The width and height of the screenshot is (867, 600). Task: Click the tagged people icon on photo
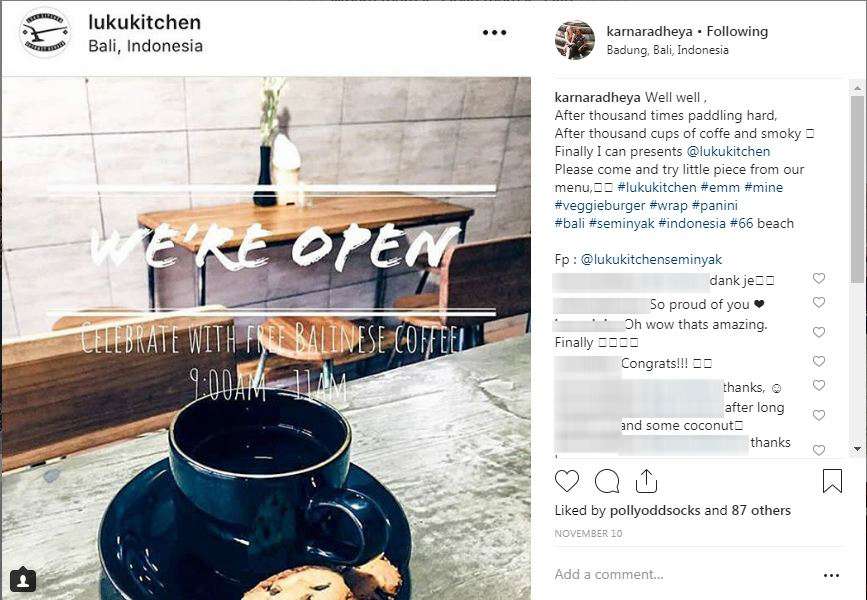(23, 580)
